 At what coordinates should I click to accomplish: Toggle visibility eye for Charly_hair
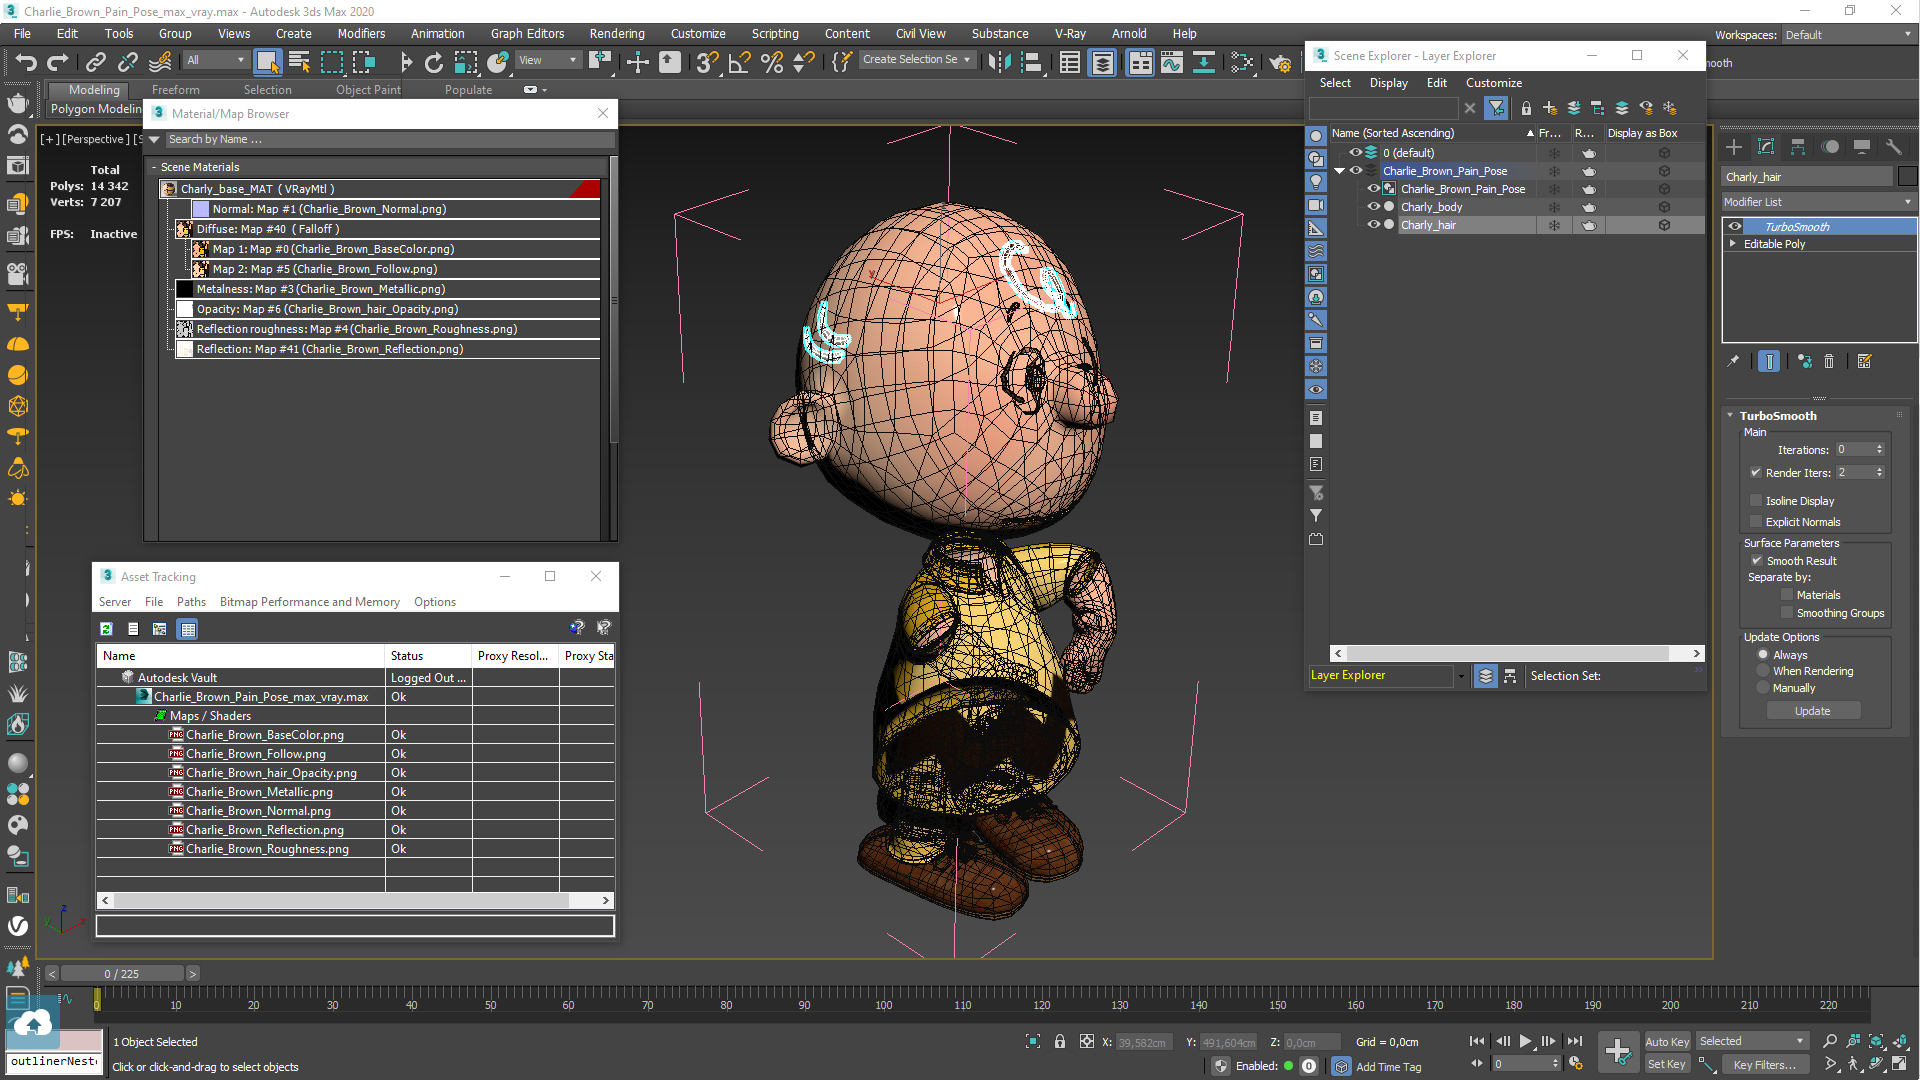[x=1373, y=225]
